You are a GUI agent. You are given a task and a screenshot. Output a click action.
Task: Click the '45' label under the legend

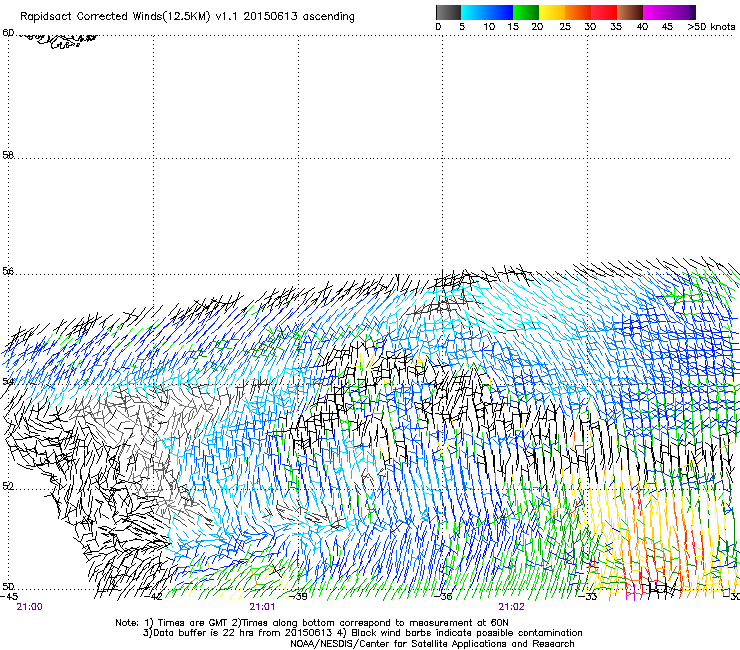pyautogui.click(x=667, y=27)
